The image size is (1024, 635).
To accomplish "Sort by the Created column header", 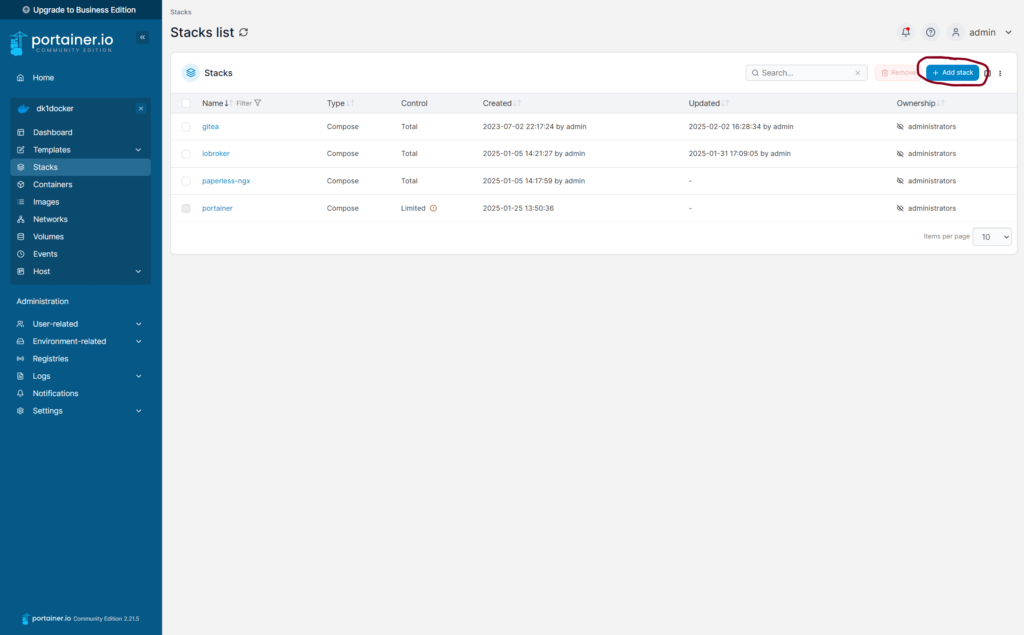I will [x=502, y=103].
